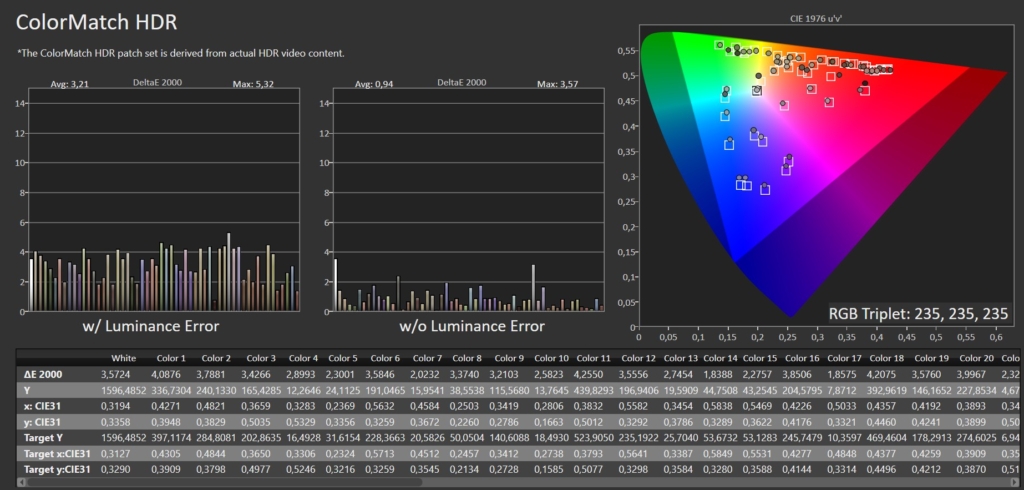This screenshot has width=1024, height=490.
Task: Click the y: CIE31 row header
Action: point(42,422)
